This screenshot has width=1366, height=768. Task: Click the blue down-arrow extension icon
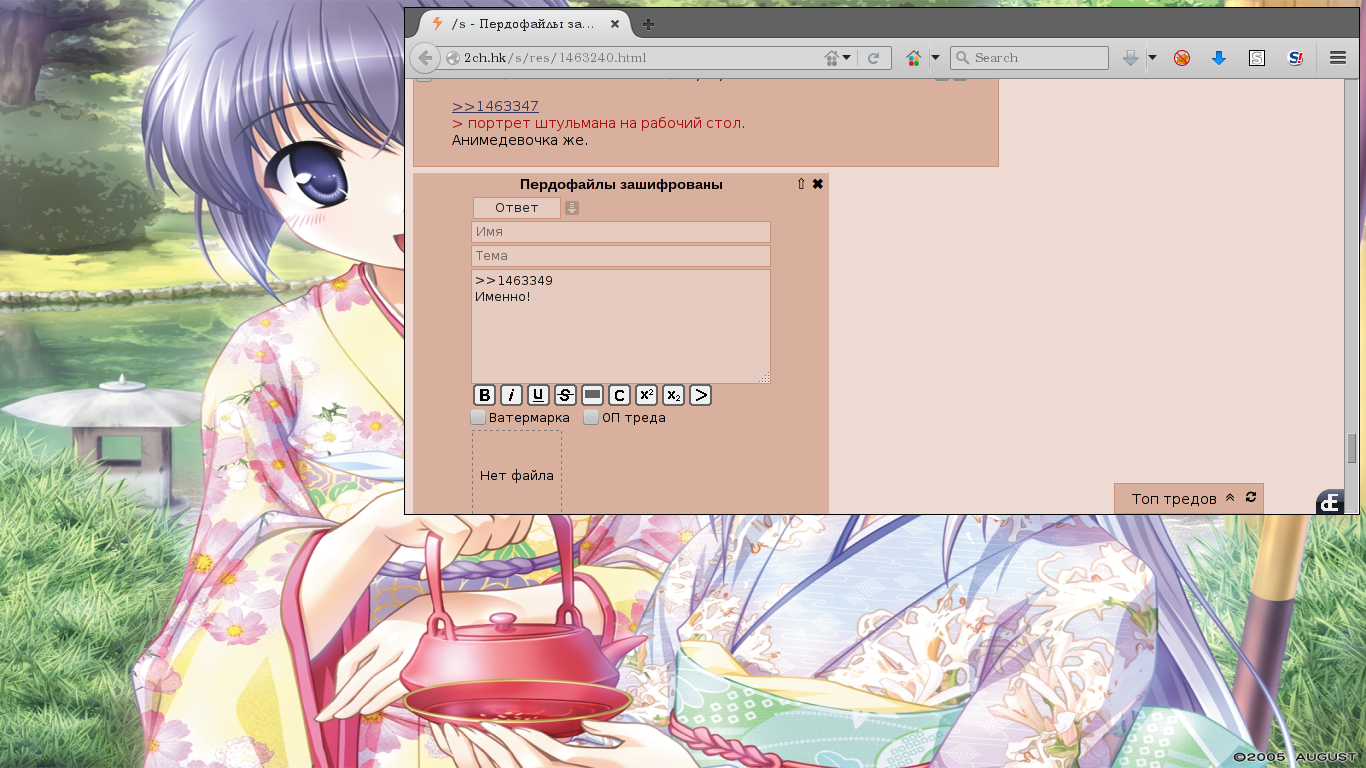[1219, 58]
